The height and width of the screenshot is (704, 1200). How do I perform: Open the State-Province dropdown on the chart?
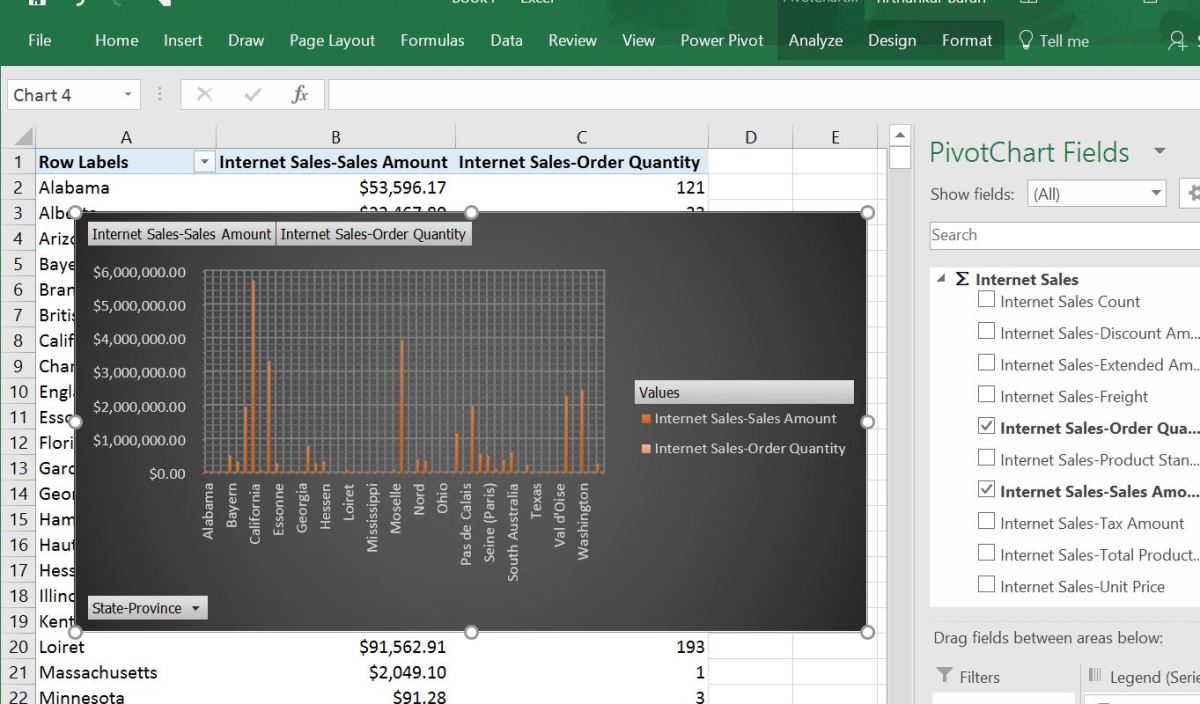coord(197,607)
